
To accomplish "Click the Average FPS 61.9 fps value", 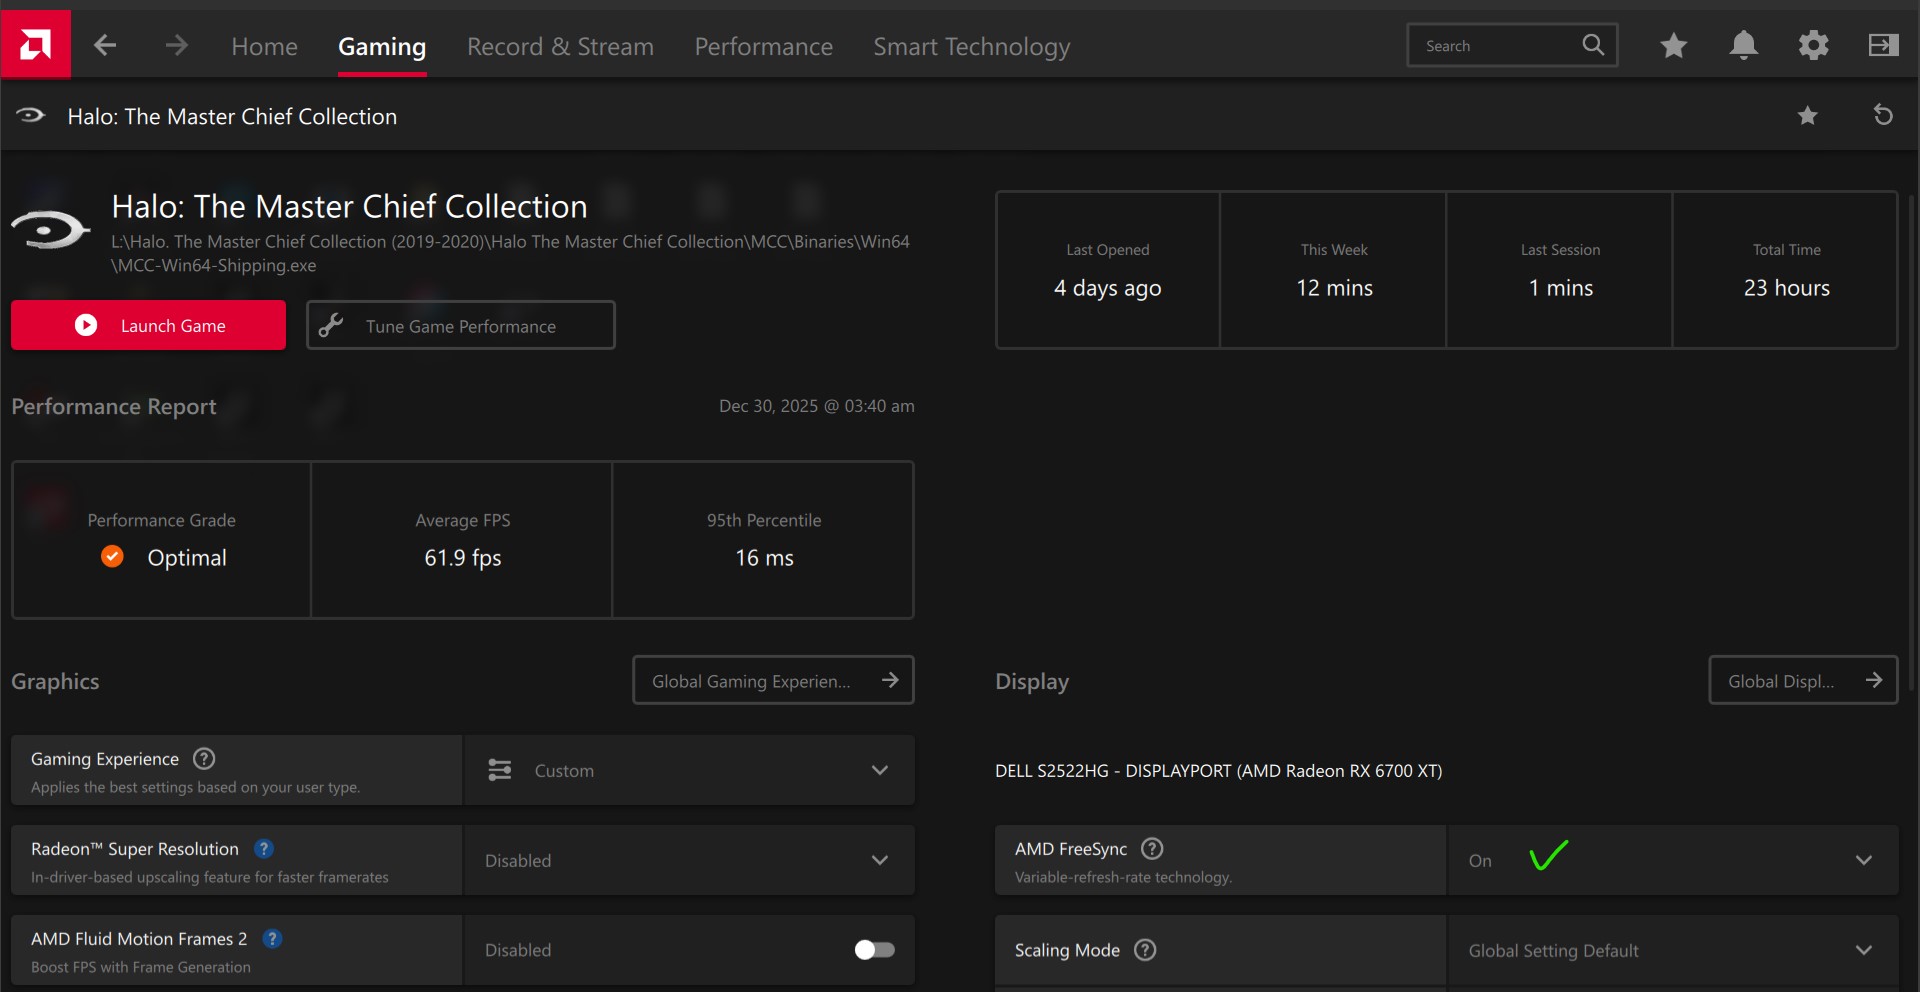I will click(x=463, y=558).
